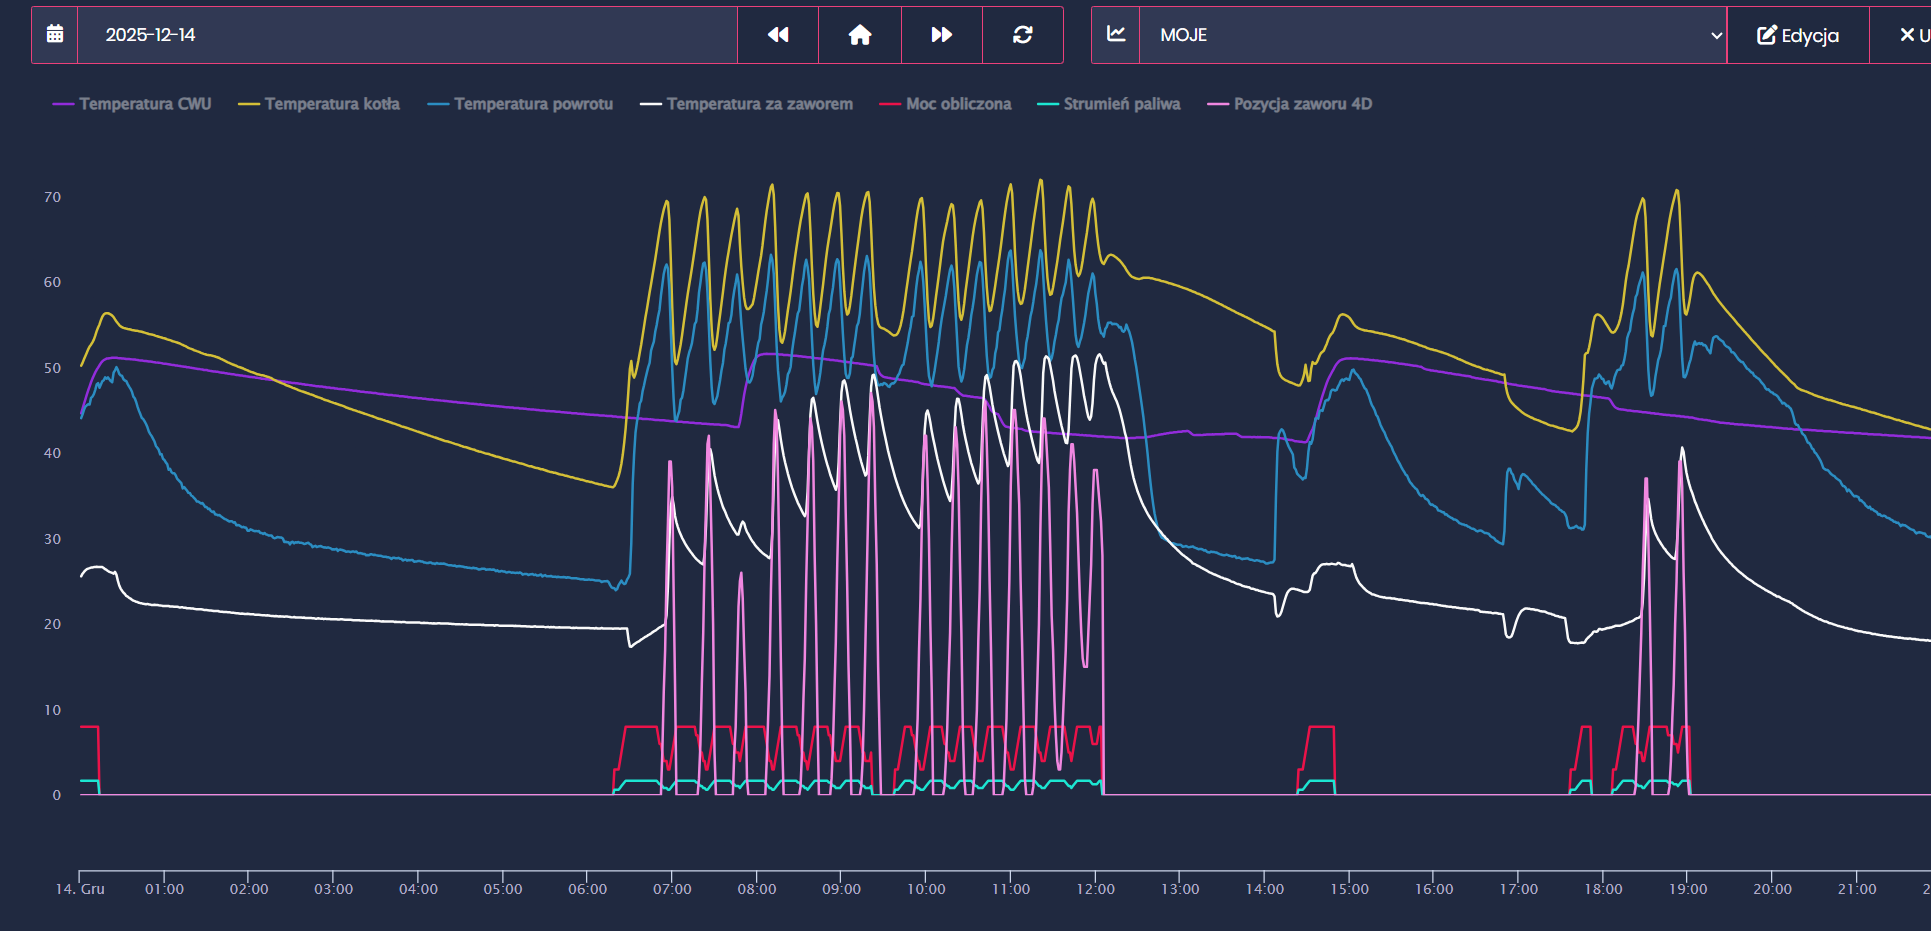
Task: Toggle Pozycja zaworu 4D legend item
Action: tap(1290, 104)
